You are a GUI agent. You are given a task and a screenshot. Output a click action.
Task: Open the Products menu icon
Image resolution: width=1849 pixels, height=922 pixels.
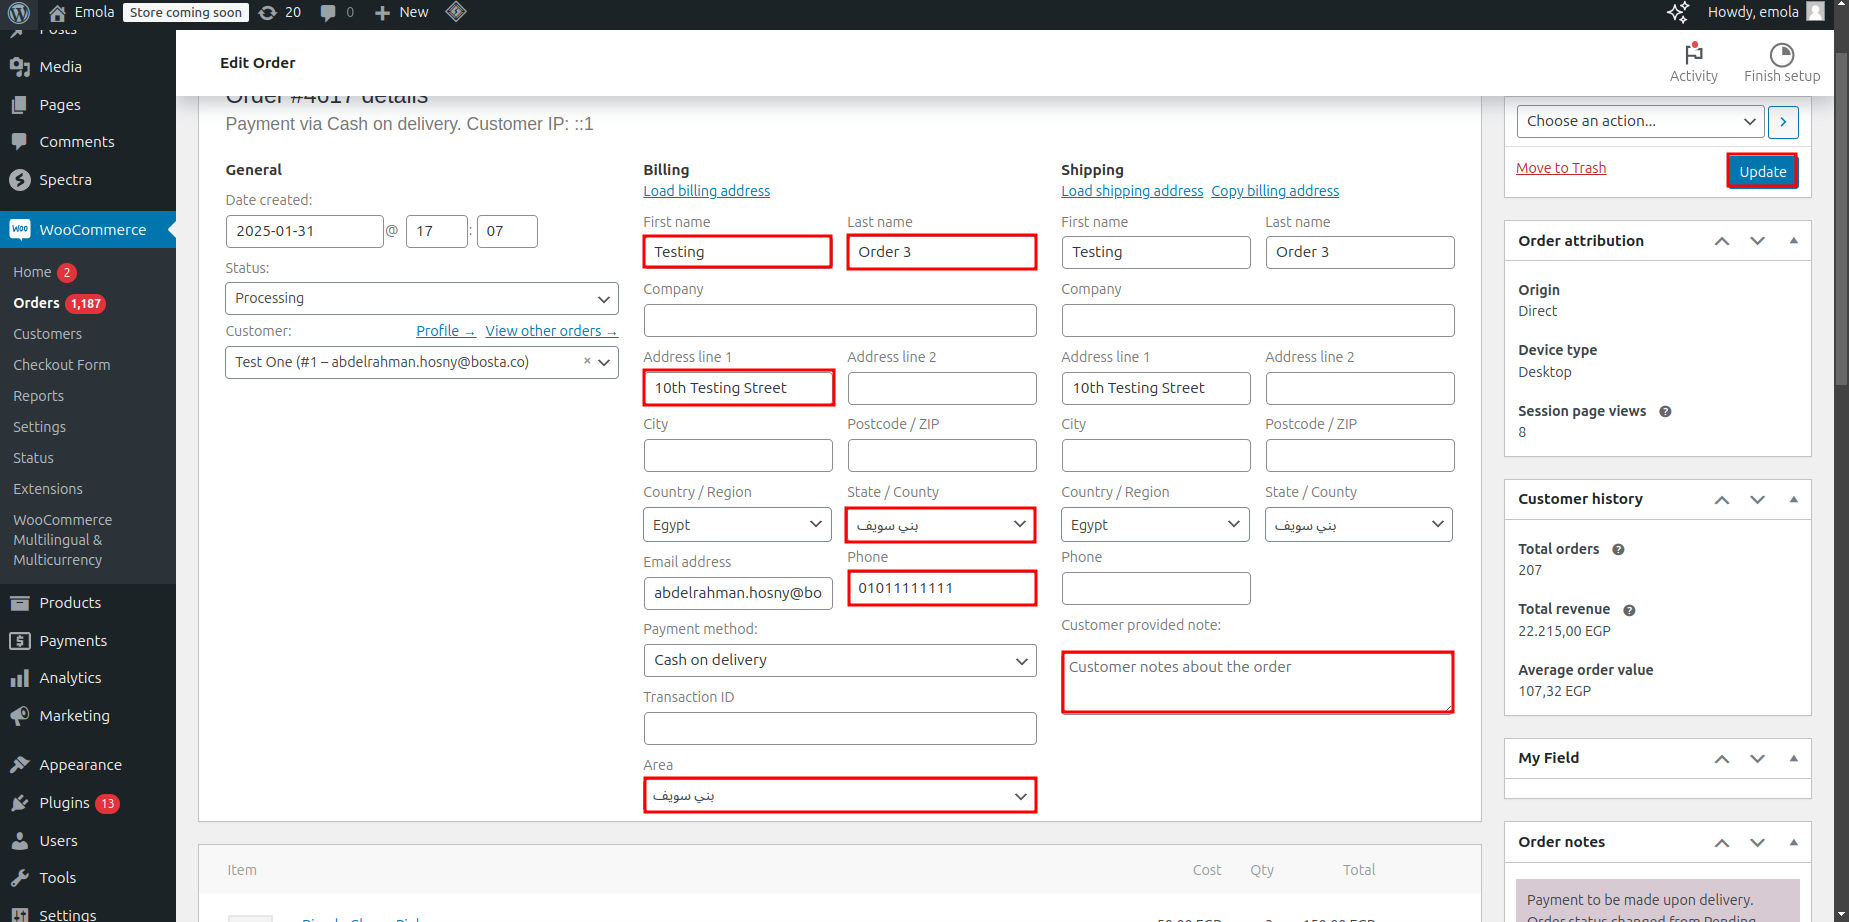pos(19,603)
